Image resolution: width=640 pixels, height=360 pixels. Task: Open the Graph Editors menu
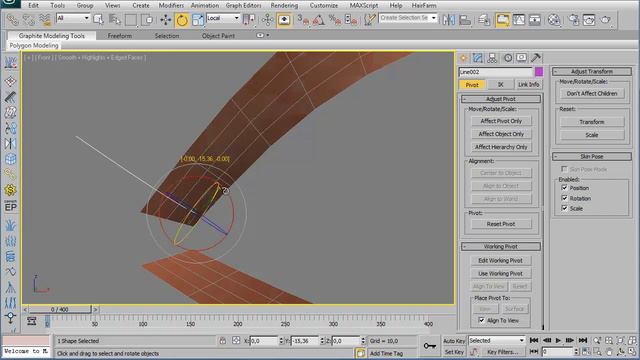(x=243, y=5)
